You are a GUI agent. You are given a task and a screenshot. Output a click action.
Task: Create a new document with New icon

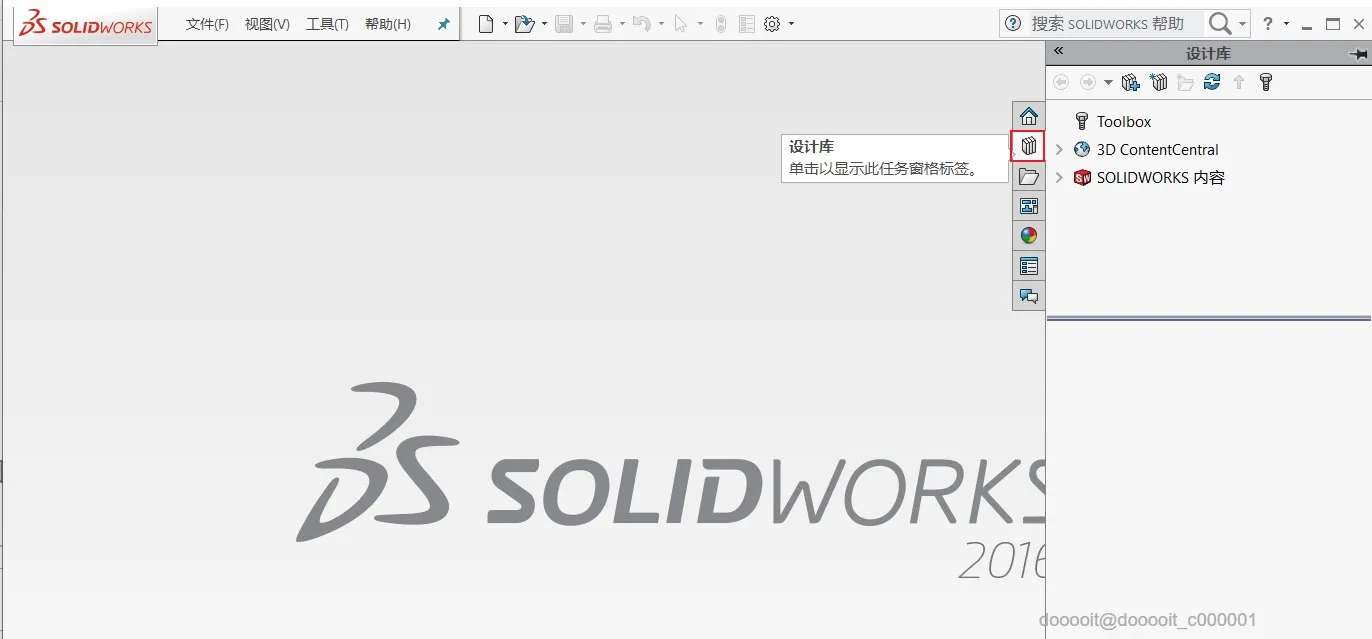[486, 24]
